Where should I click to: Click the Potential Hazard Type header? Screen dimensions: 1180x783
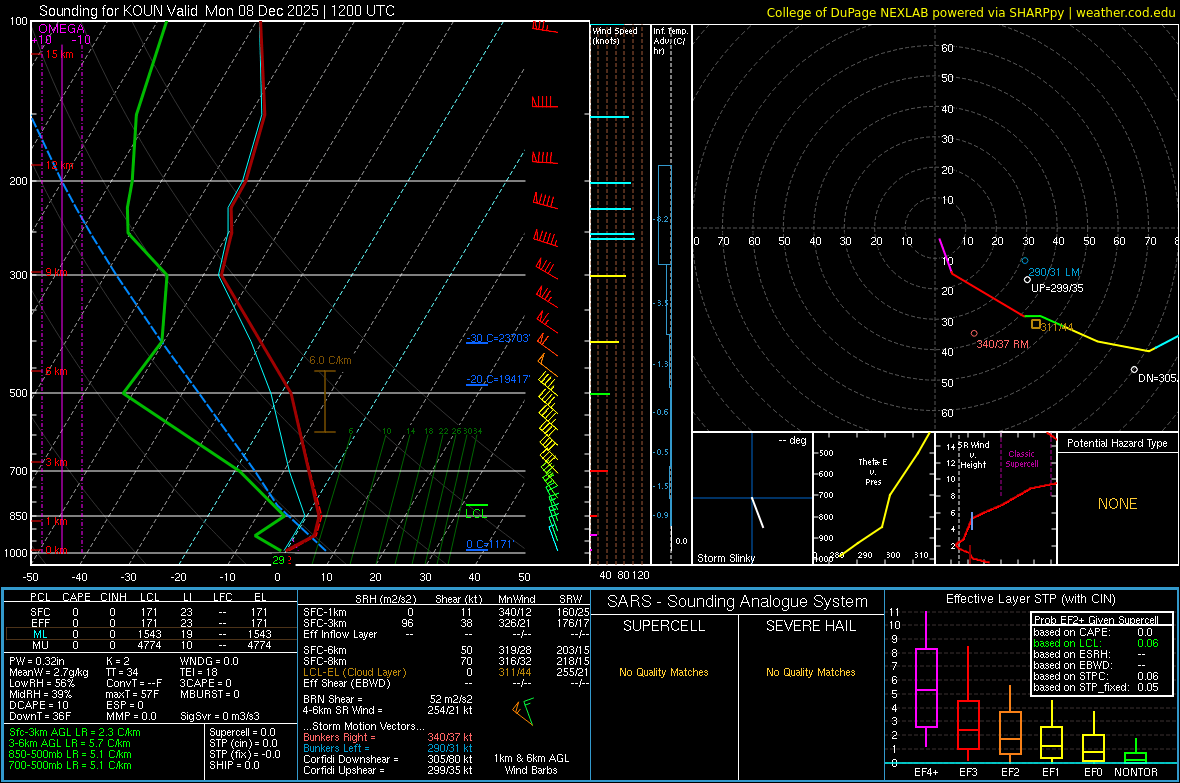[1117, 443]
